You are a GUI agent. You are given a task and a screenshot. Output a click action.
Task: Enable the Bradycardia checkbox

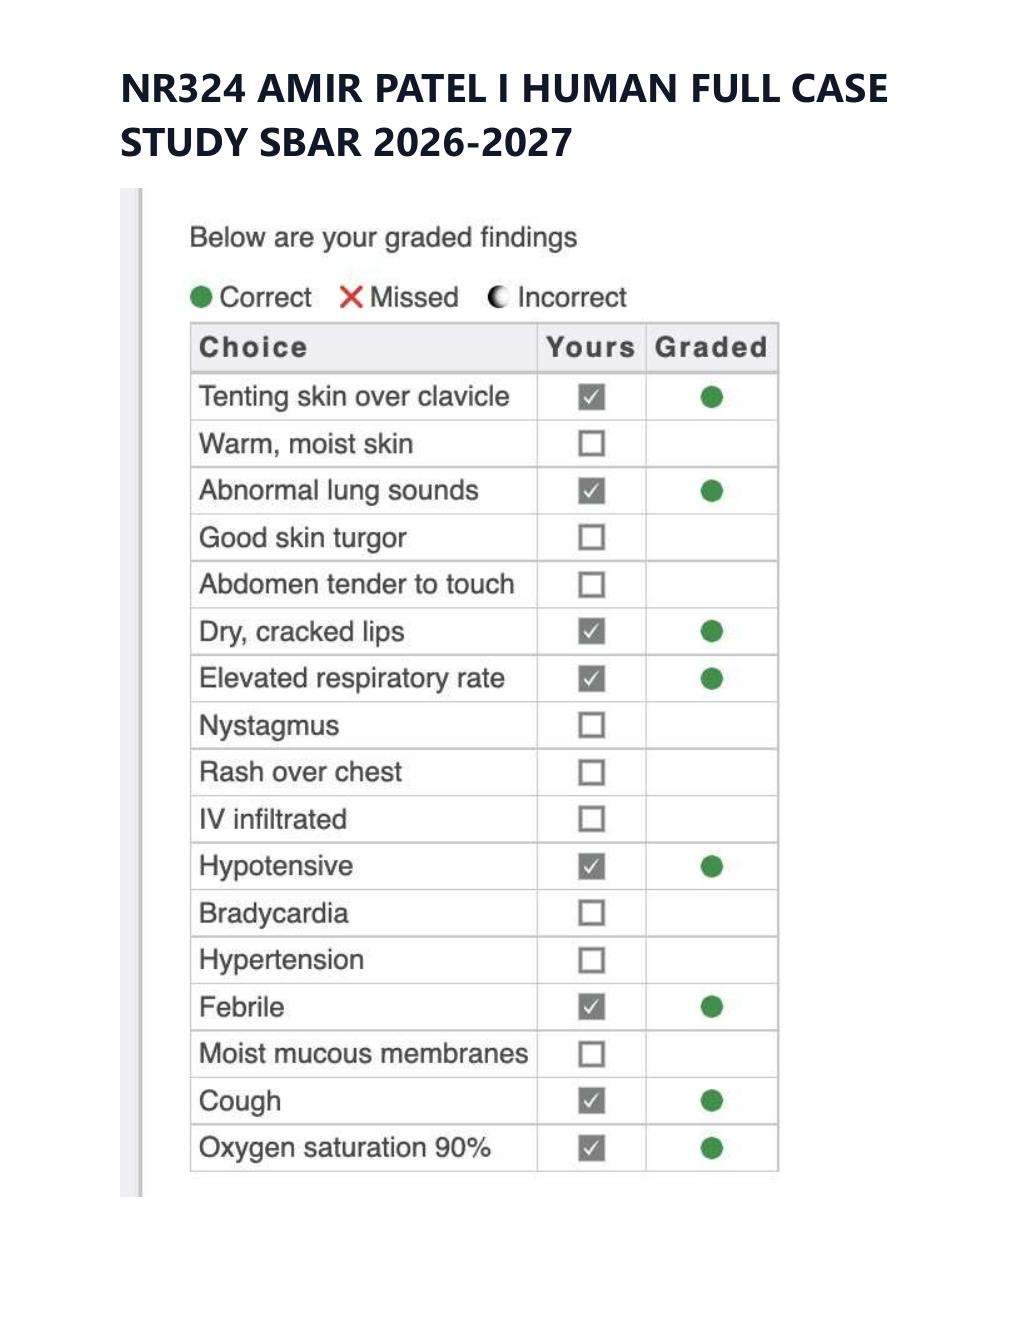[x=592, y=913]
